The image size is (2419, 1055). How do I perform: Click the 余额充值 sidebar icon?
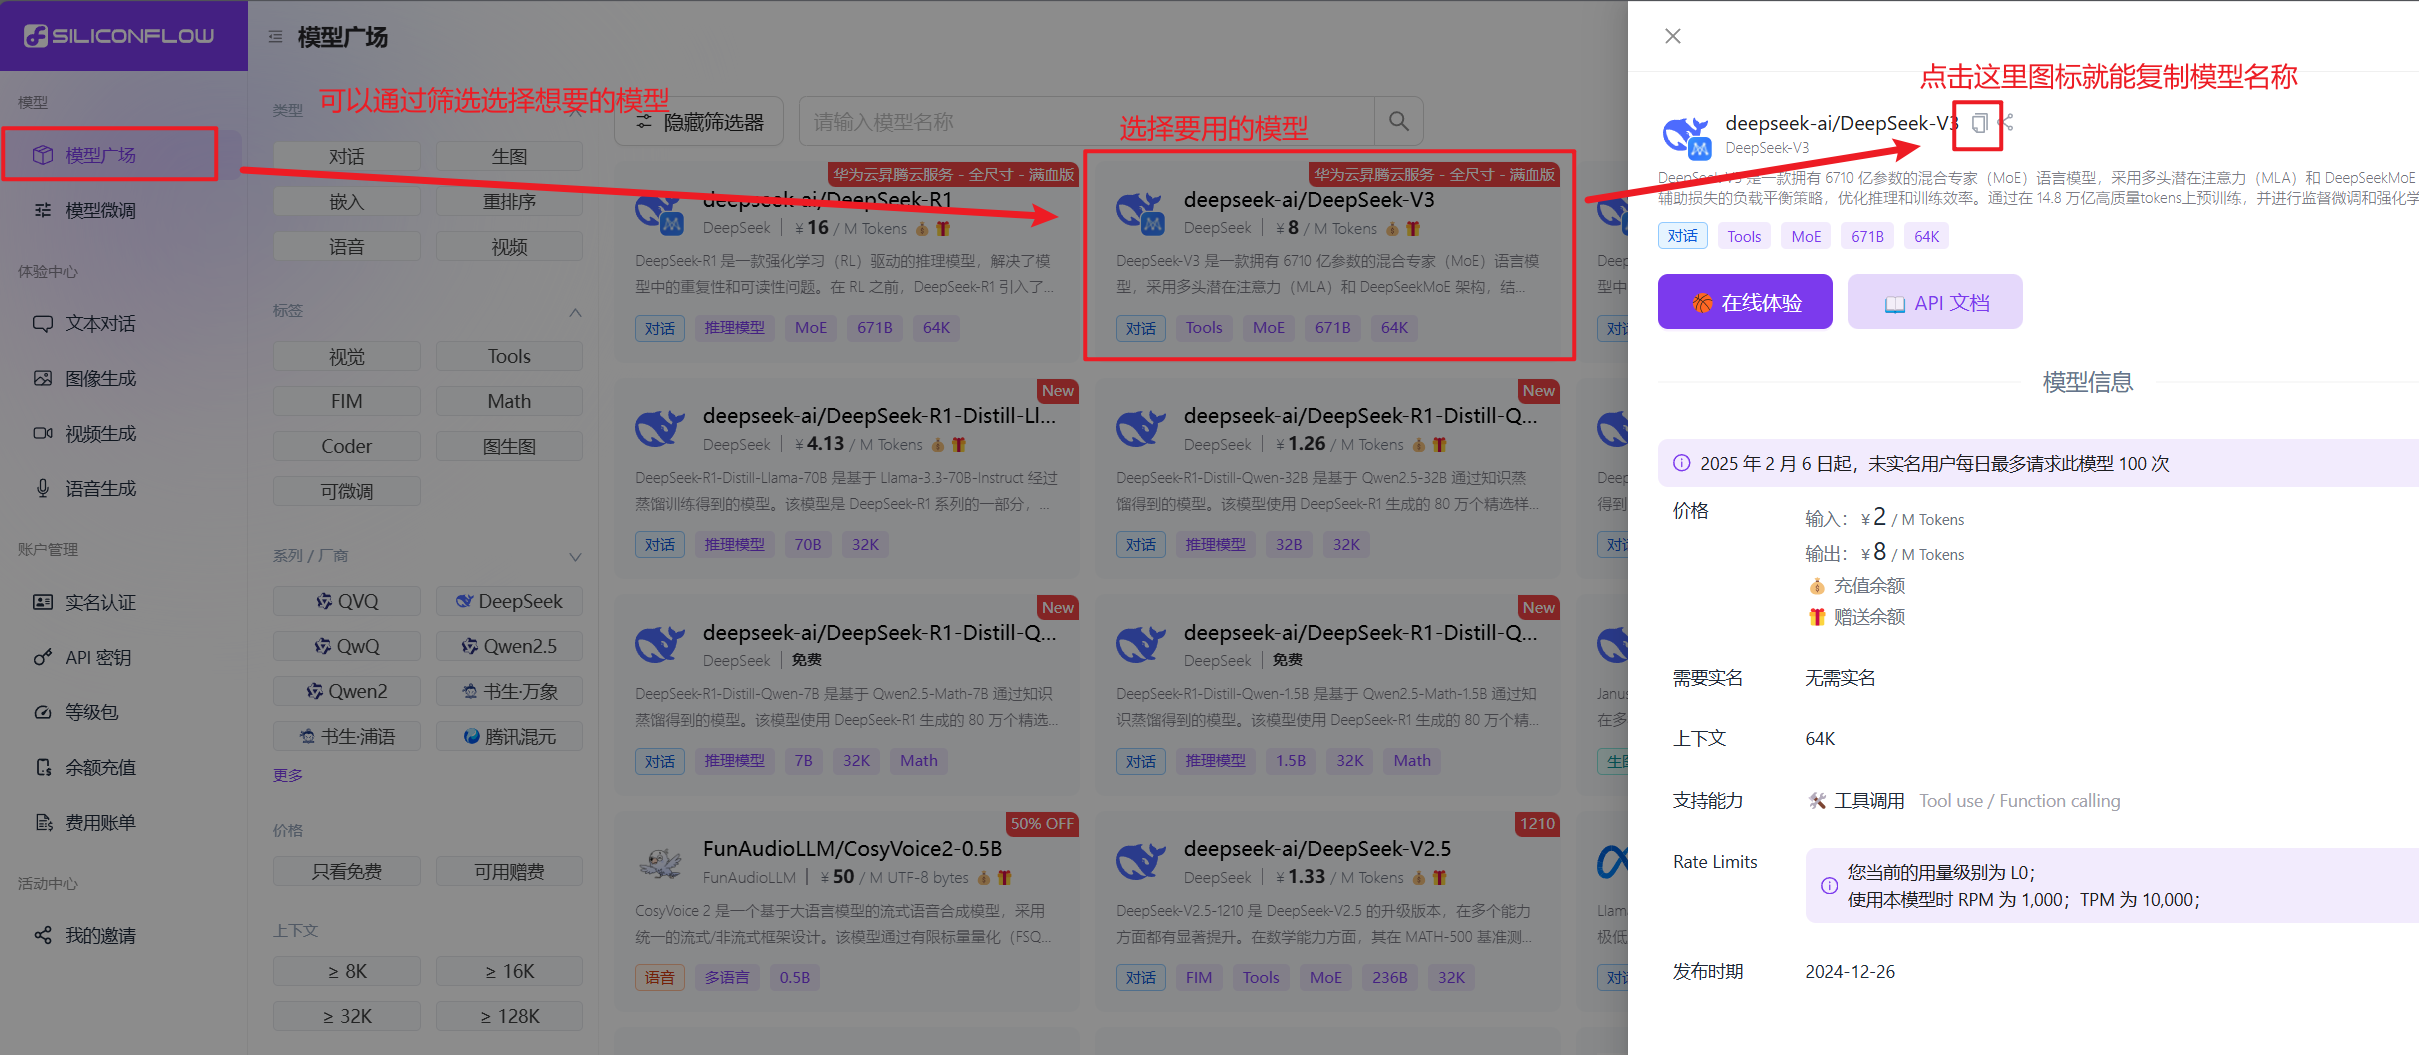[x=43, y=767]
